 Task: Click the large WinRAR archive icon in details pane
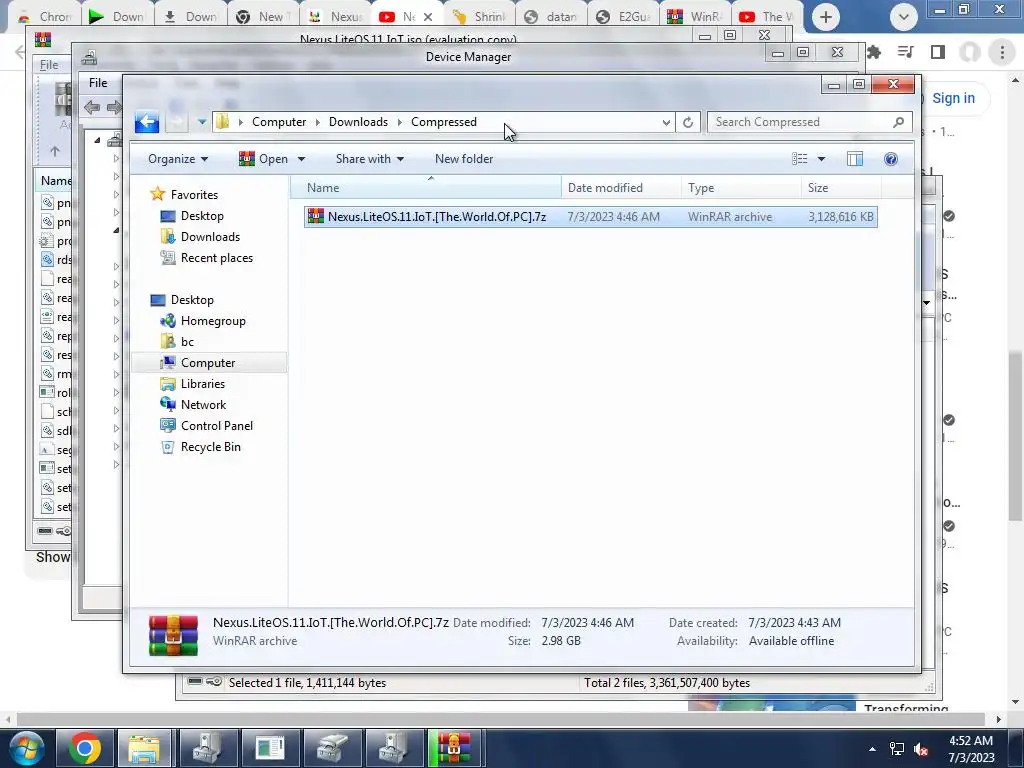pyautogui.click(x=173, y=634)
